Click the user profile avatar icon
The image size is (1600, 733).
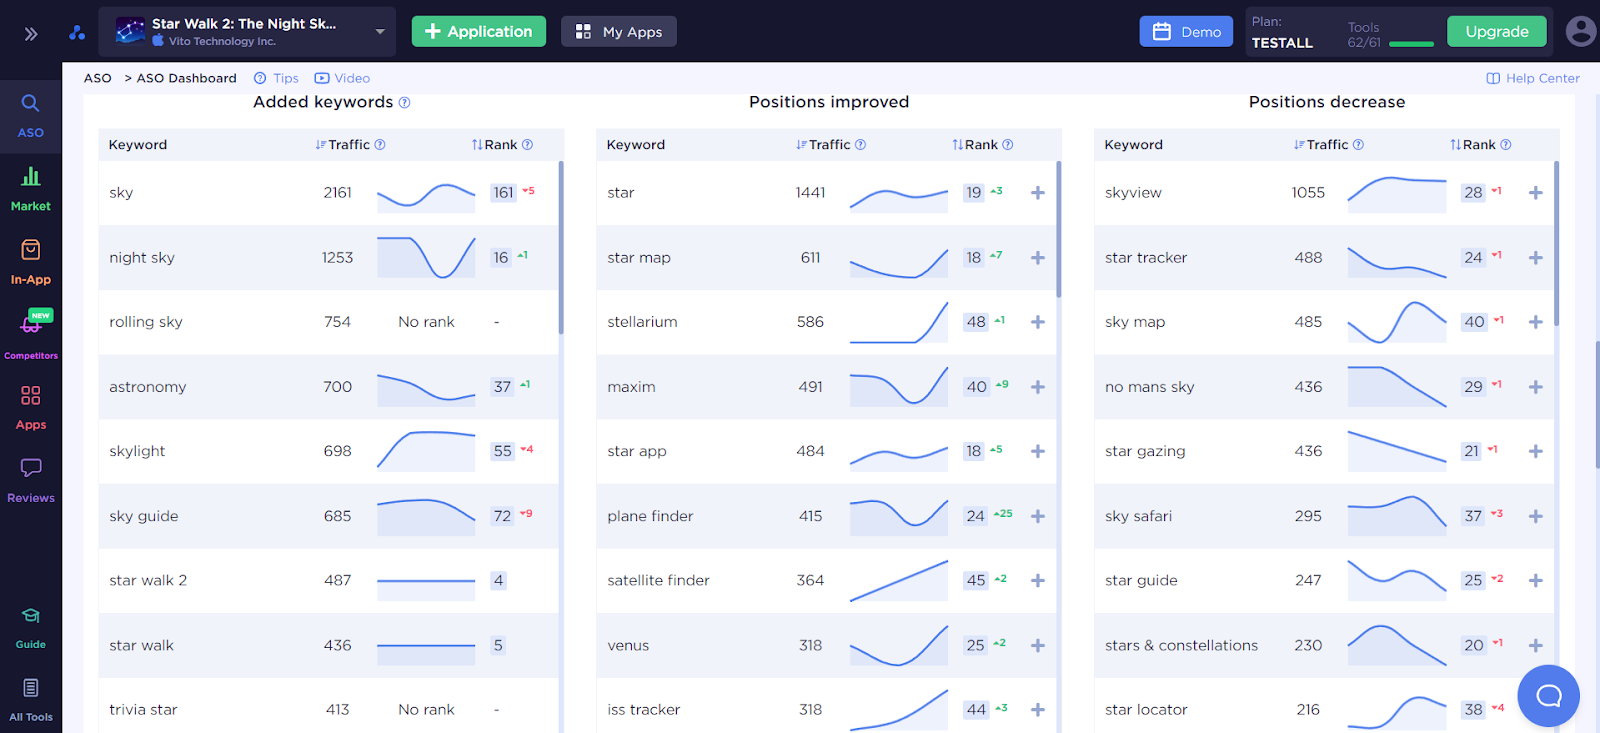(x=1581, y=31)
